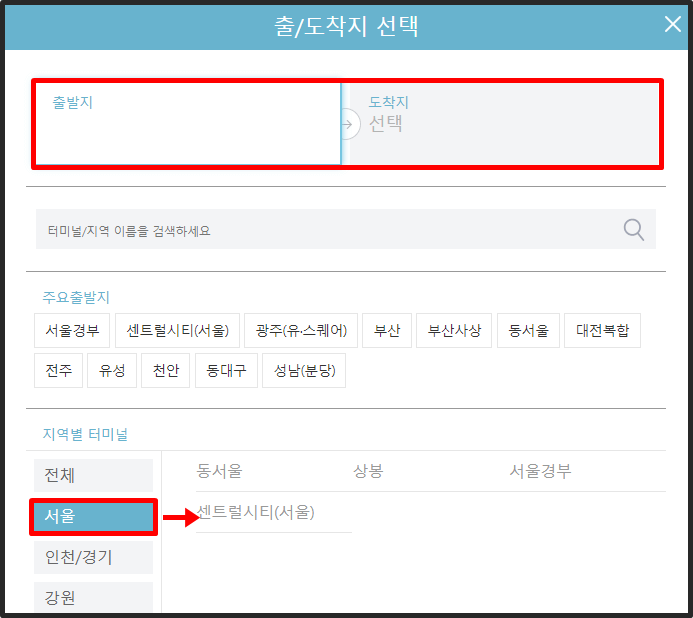The width and height of the screenshot is (693, 618).
Task: Choose 부산사상 departure button
Action: pos(454,331)
